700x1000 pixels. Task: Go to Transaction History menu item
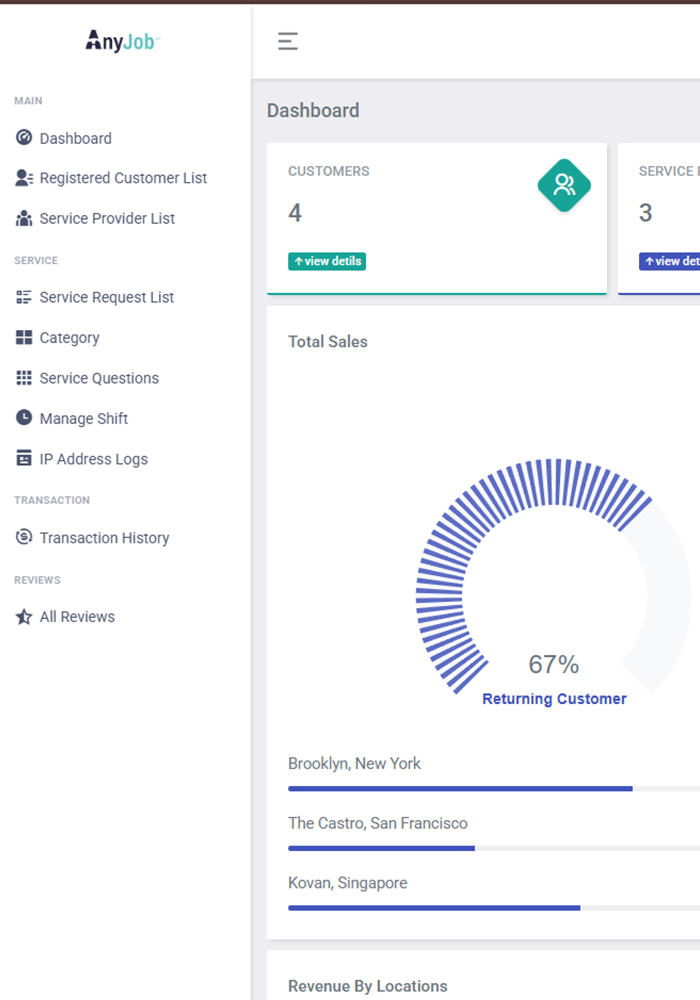tap(104, 538)
